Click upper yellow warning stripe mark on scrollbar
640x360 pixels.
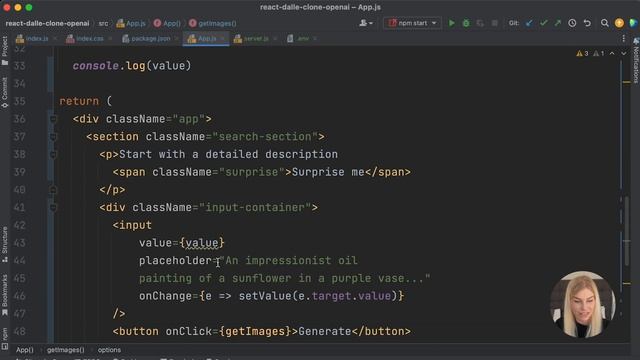(x=627, y=82)
